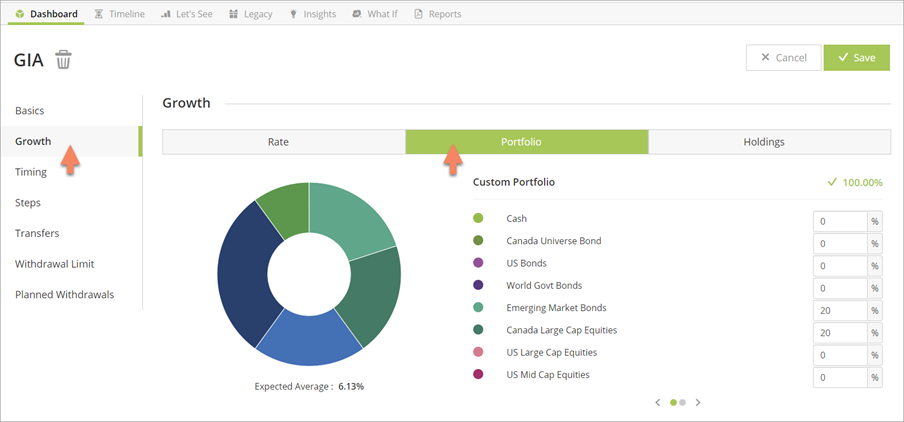Click the trash icon next to GIA
Image resolution: width=904 pixels, height=422 pixels.
tap(63, 60)
